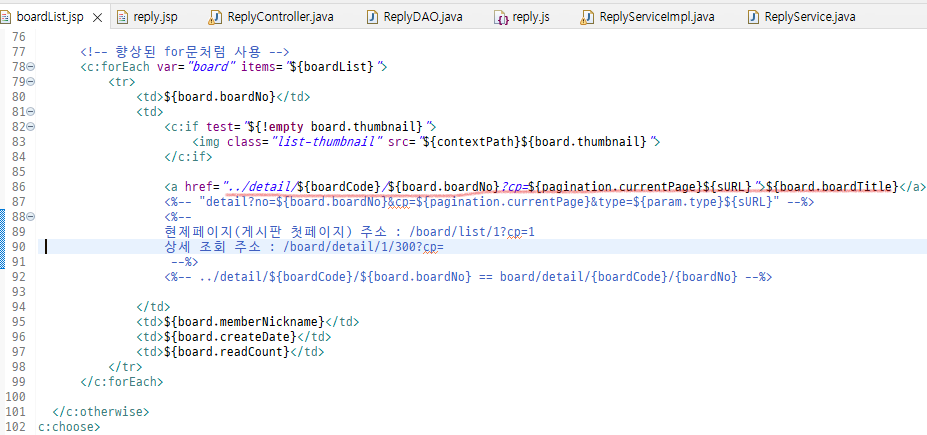Viewport: 927px width, 435px height.
Task: Click line number 86 in the gutter
Action: click(x=19, y=187)
